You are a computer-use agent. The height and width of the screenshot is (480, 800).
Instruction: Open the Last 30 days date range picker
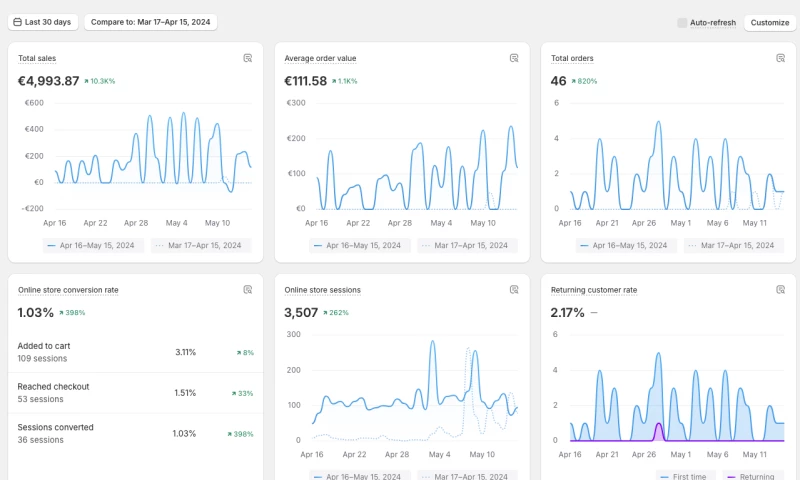click(42, 22)
